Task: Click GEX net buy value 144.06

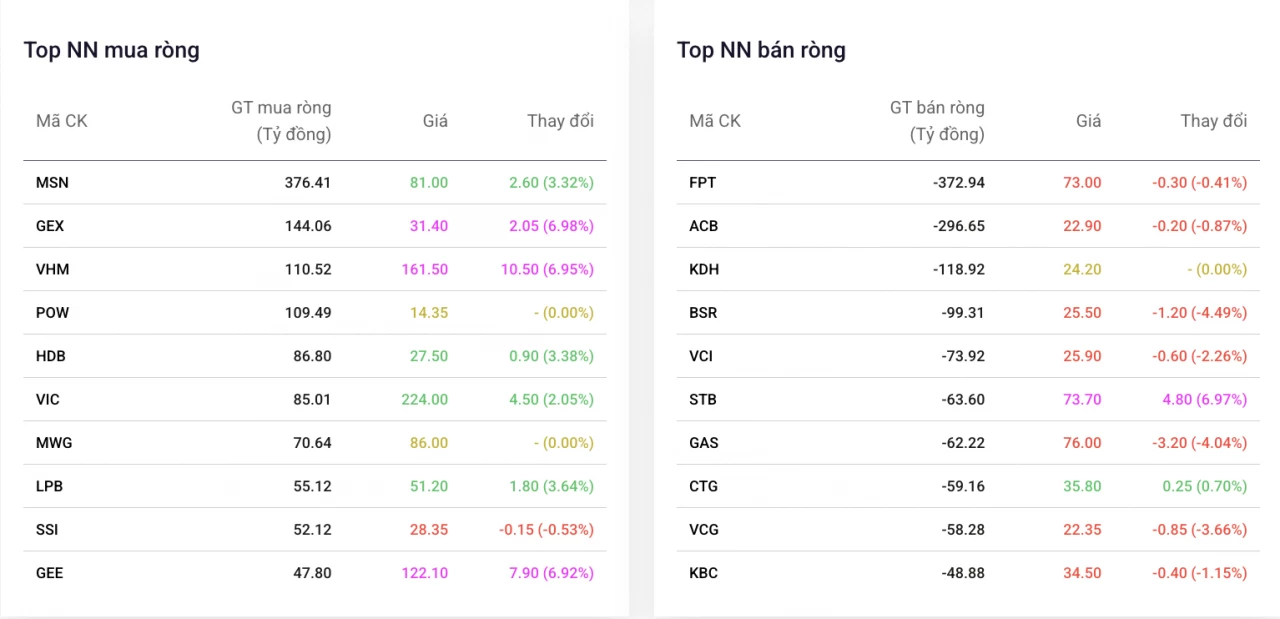Action: click(308, 226)
